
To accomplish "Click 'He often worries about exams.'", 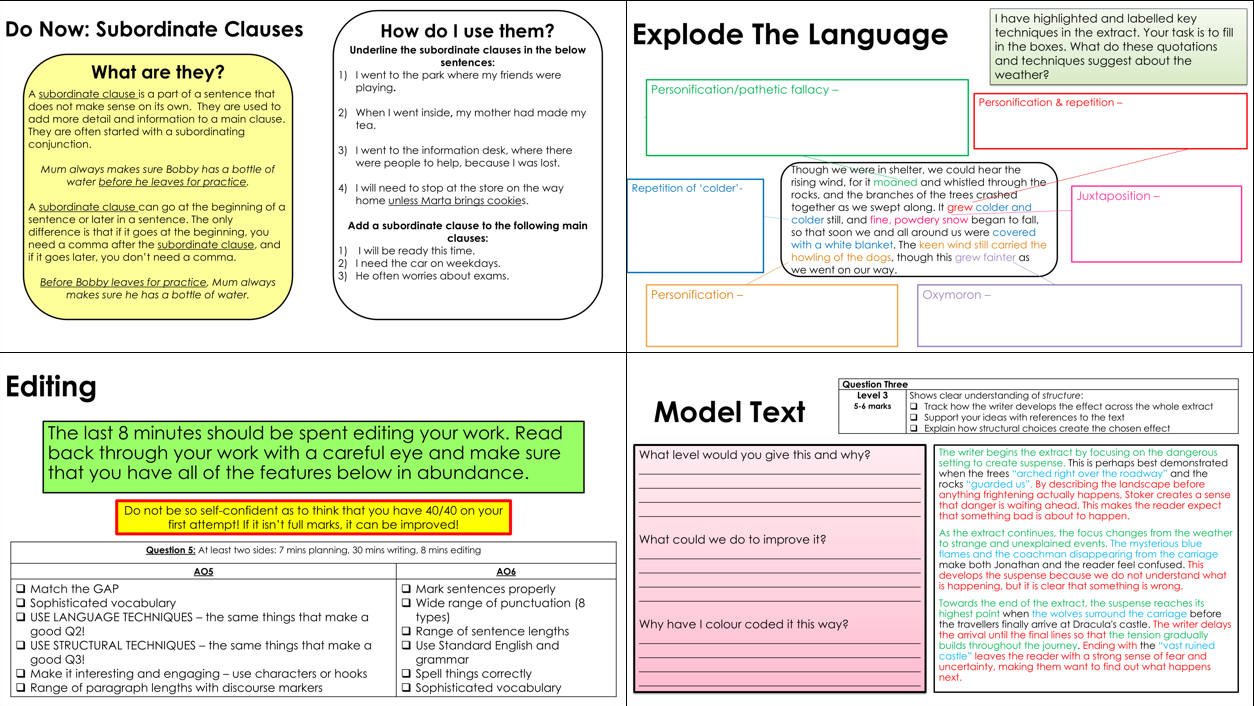I will click(432, 276).
